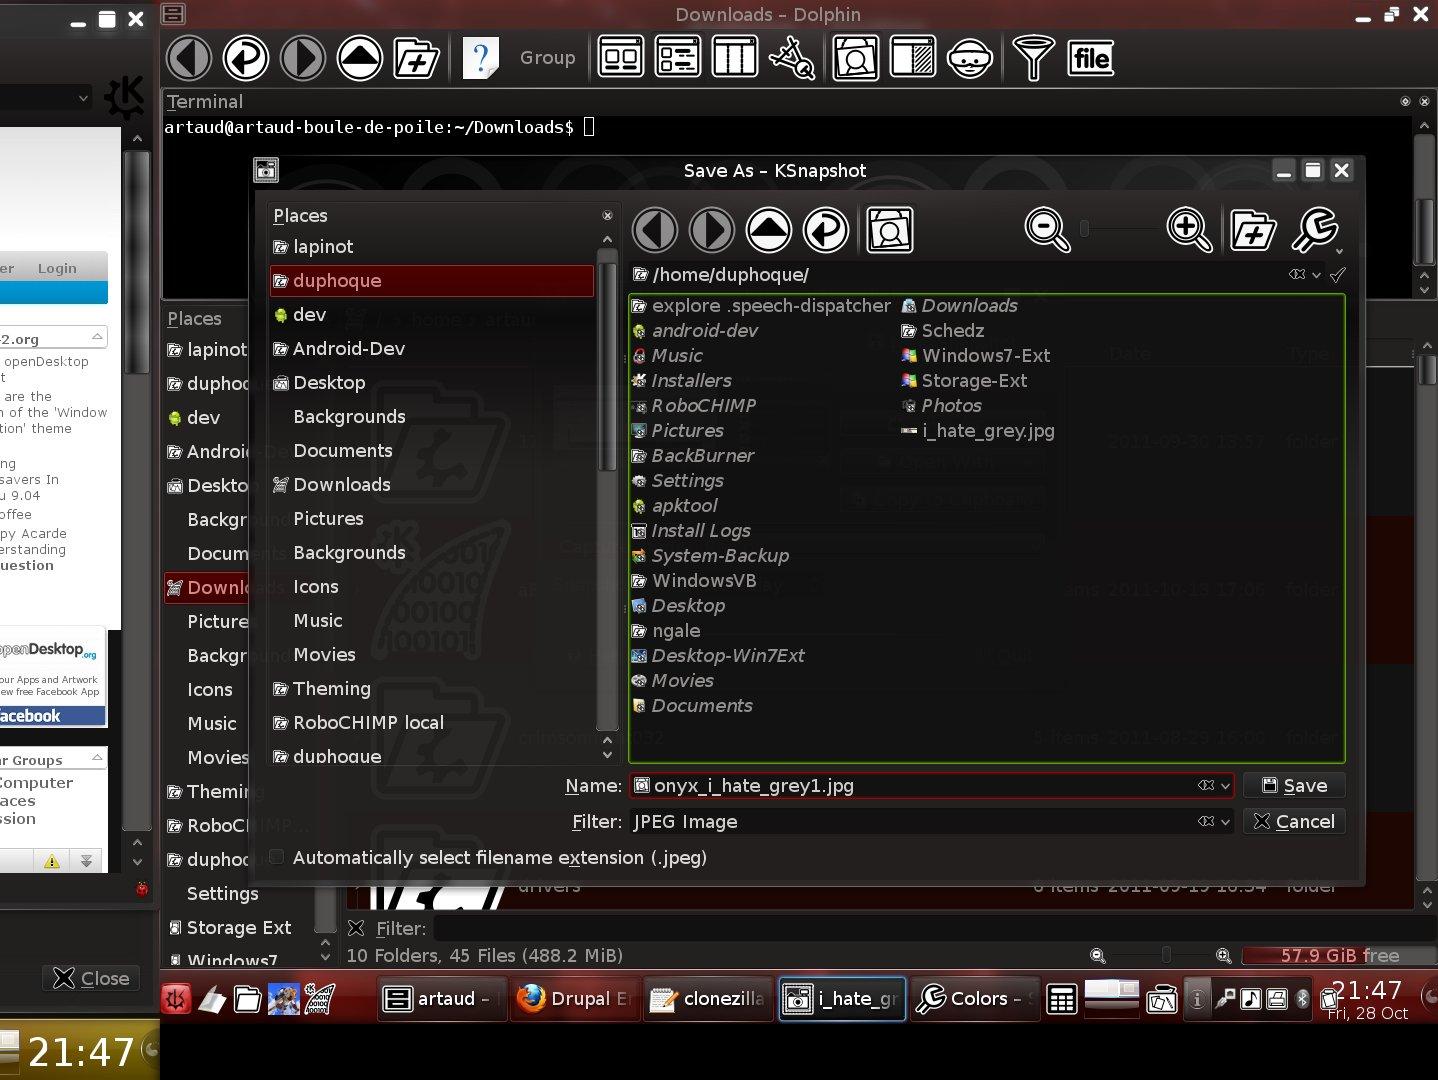Switch Dolphin to icons view mode
The width and height of the screenshot is (1438, 1080).
click(621, 58)
